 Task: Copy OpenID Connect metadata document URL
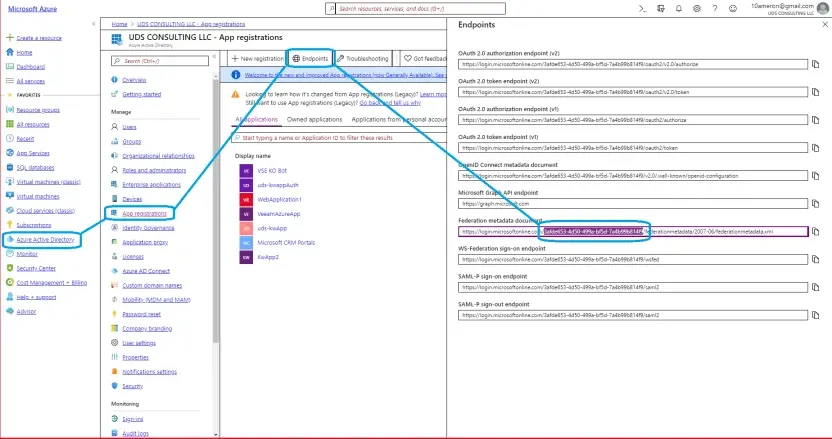(816, 176)
